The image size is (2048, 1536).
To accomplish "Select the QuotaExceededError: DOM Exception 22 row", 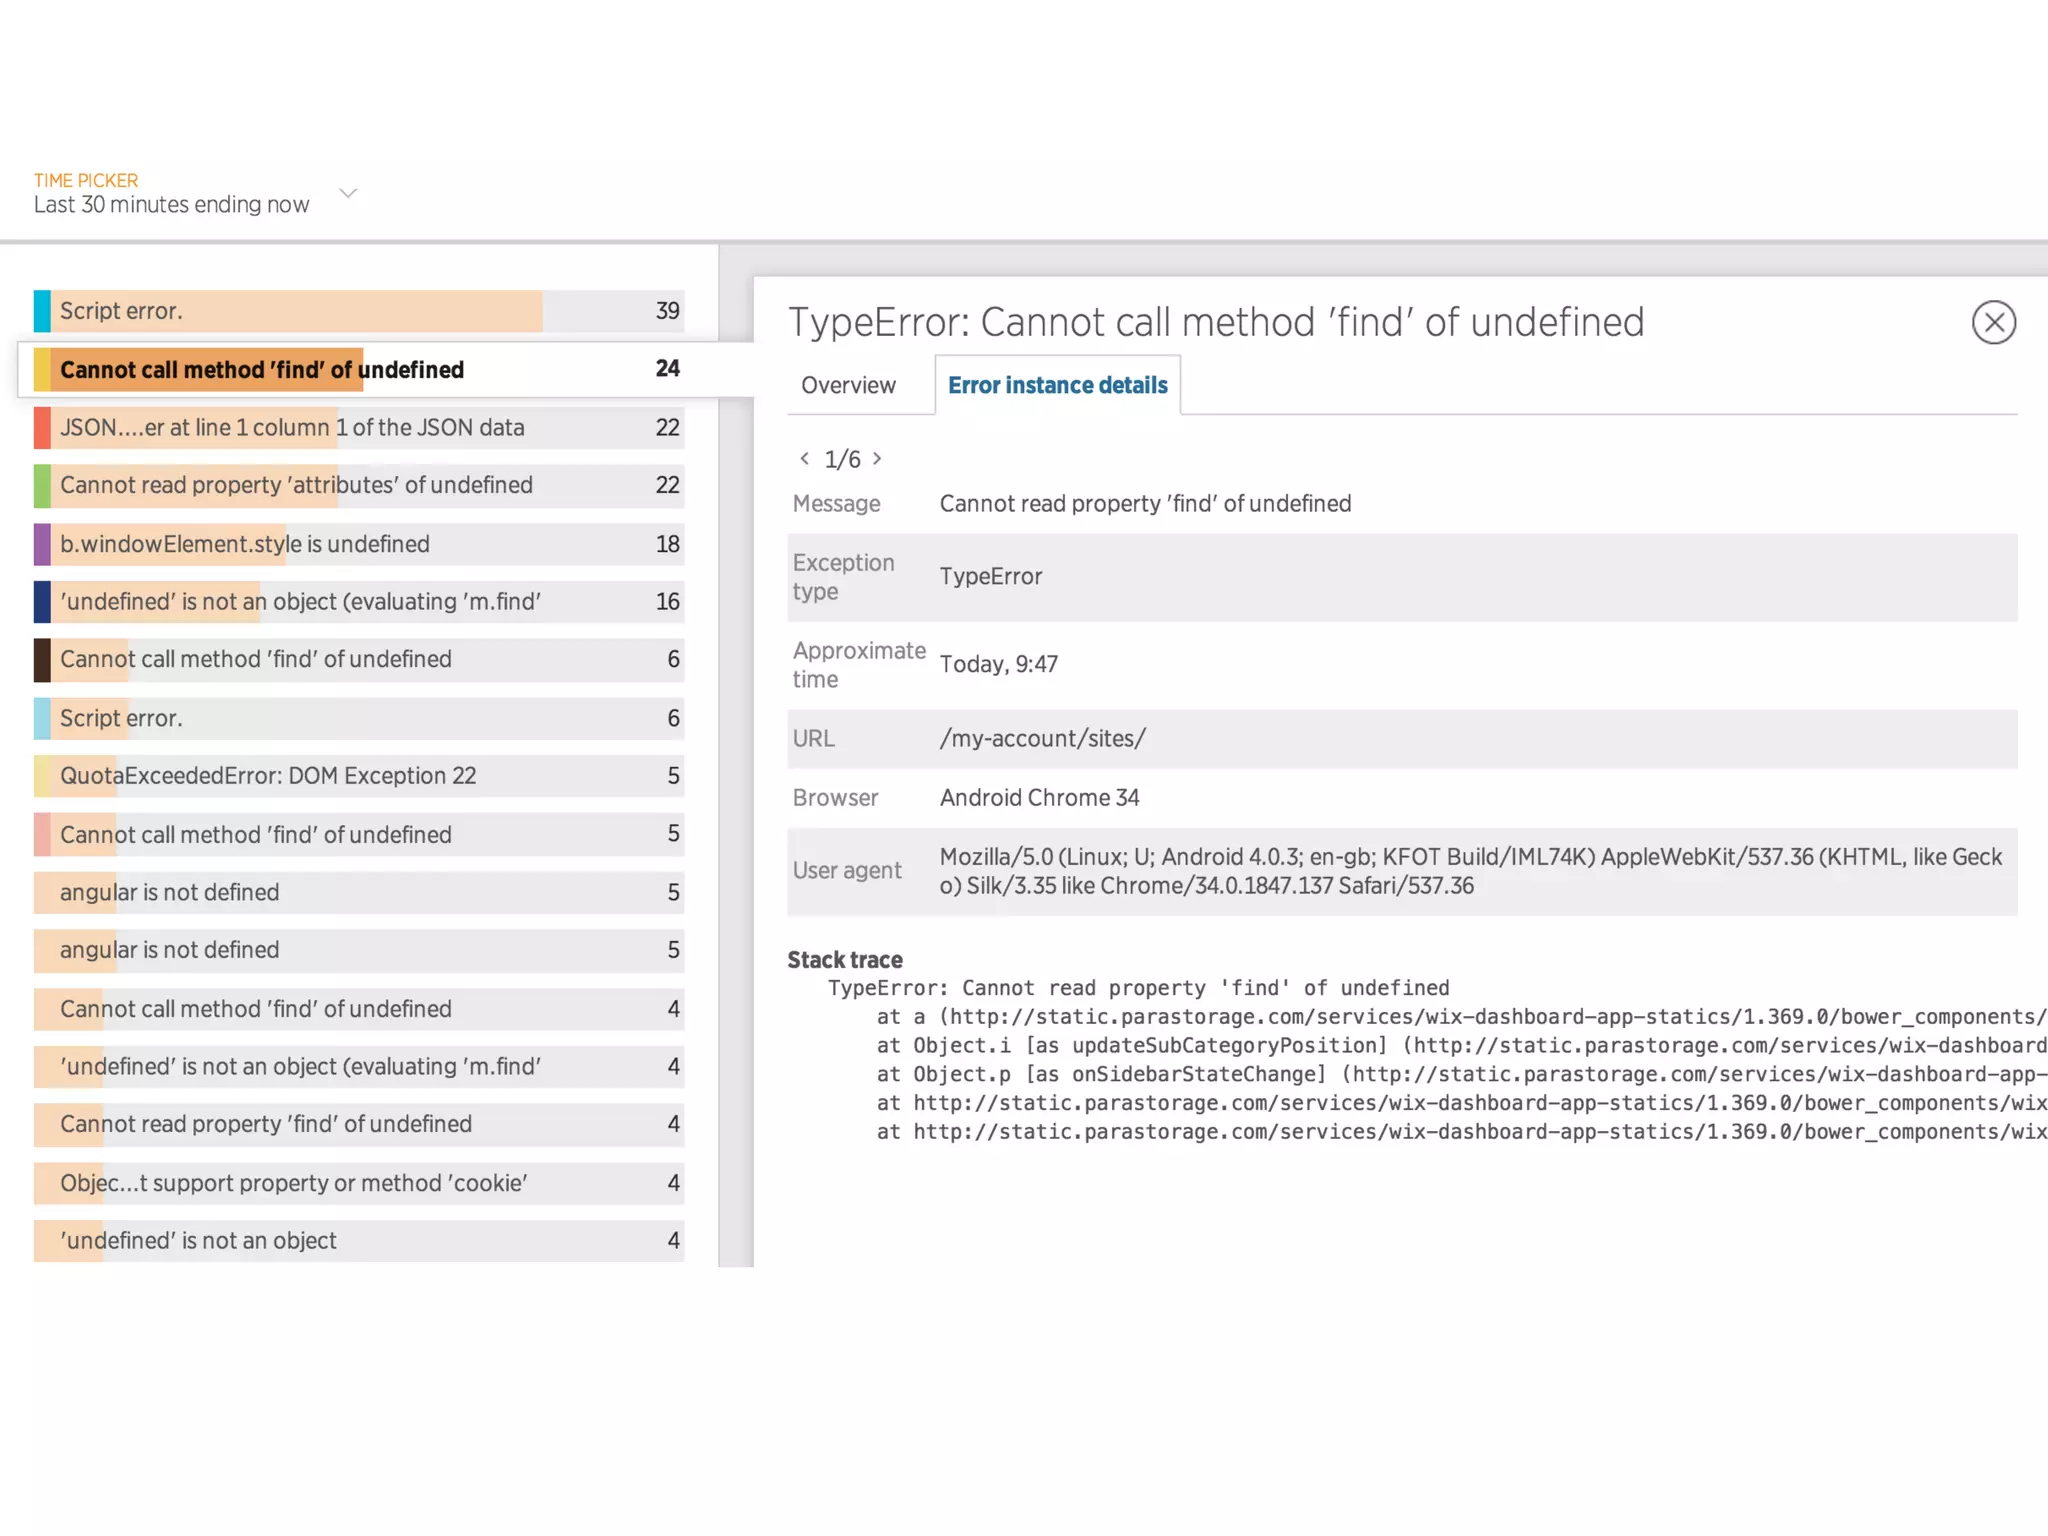I will tap(268, 776).
